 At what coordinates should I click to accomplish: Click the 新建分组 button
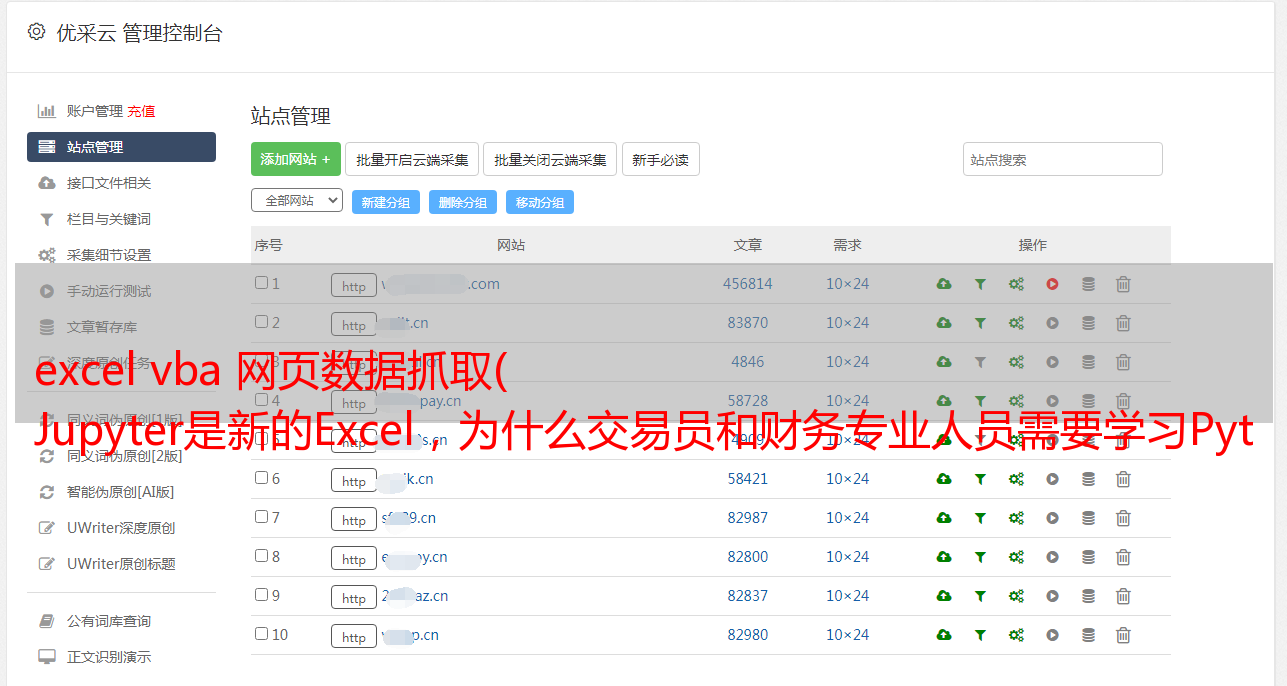(x=386, y=202)
